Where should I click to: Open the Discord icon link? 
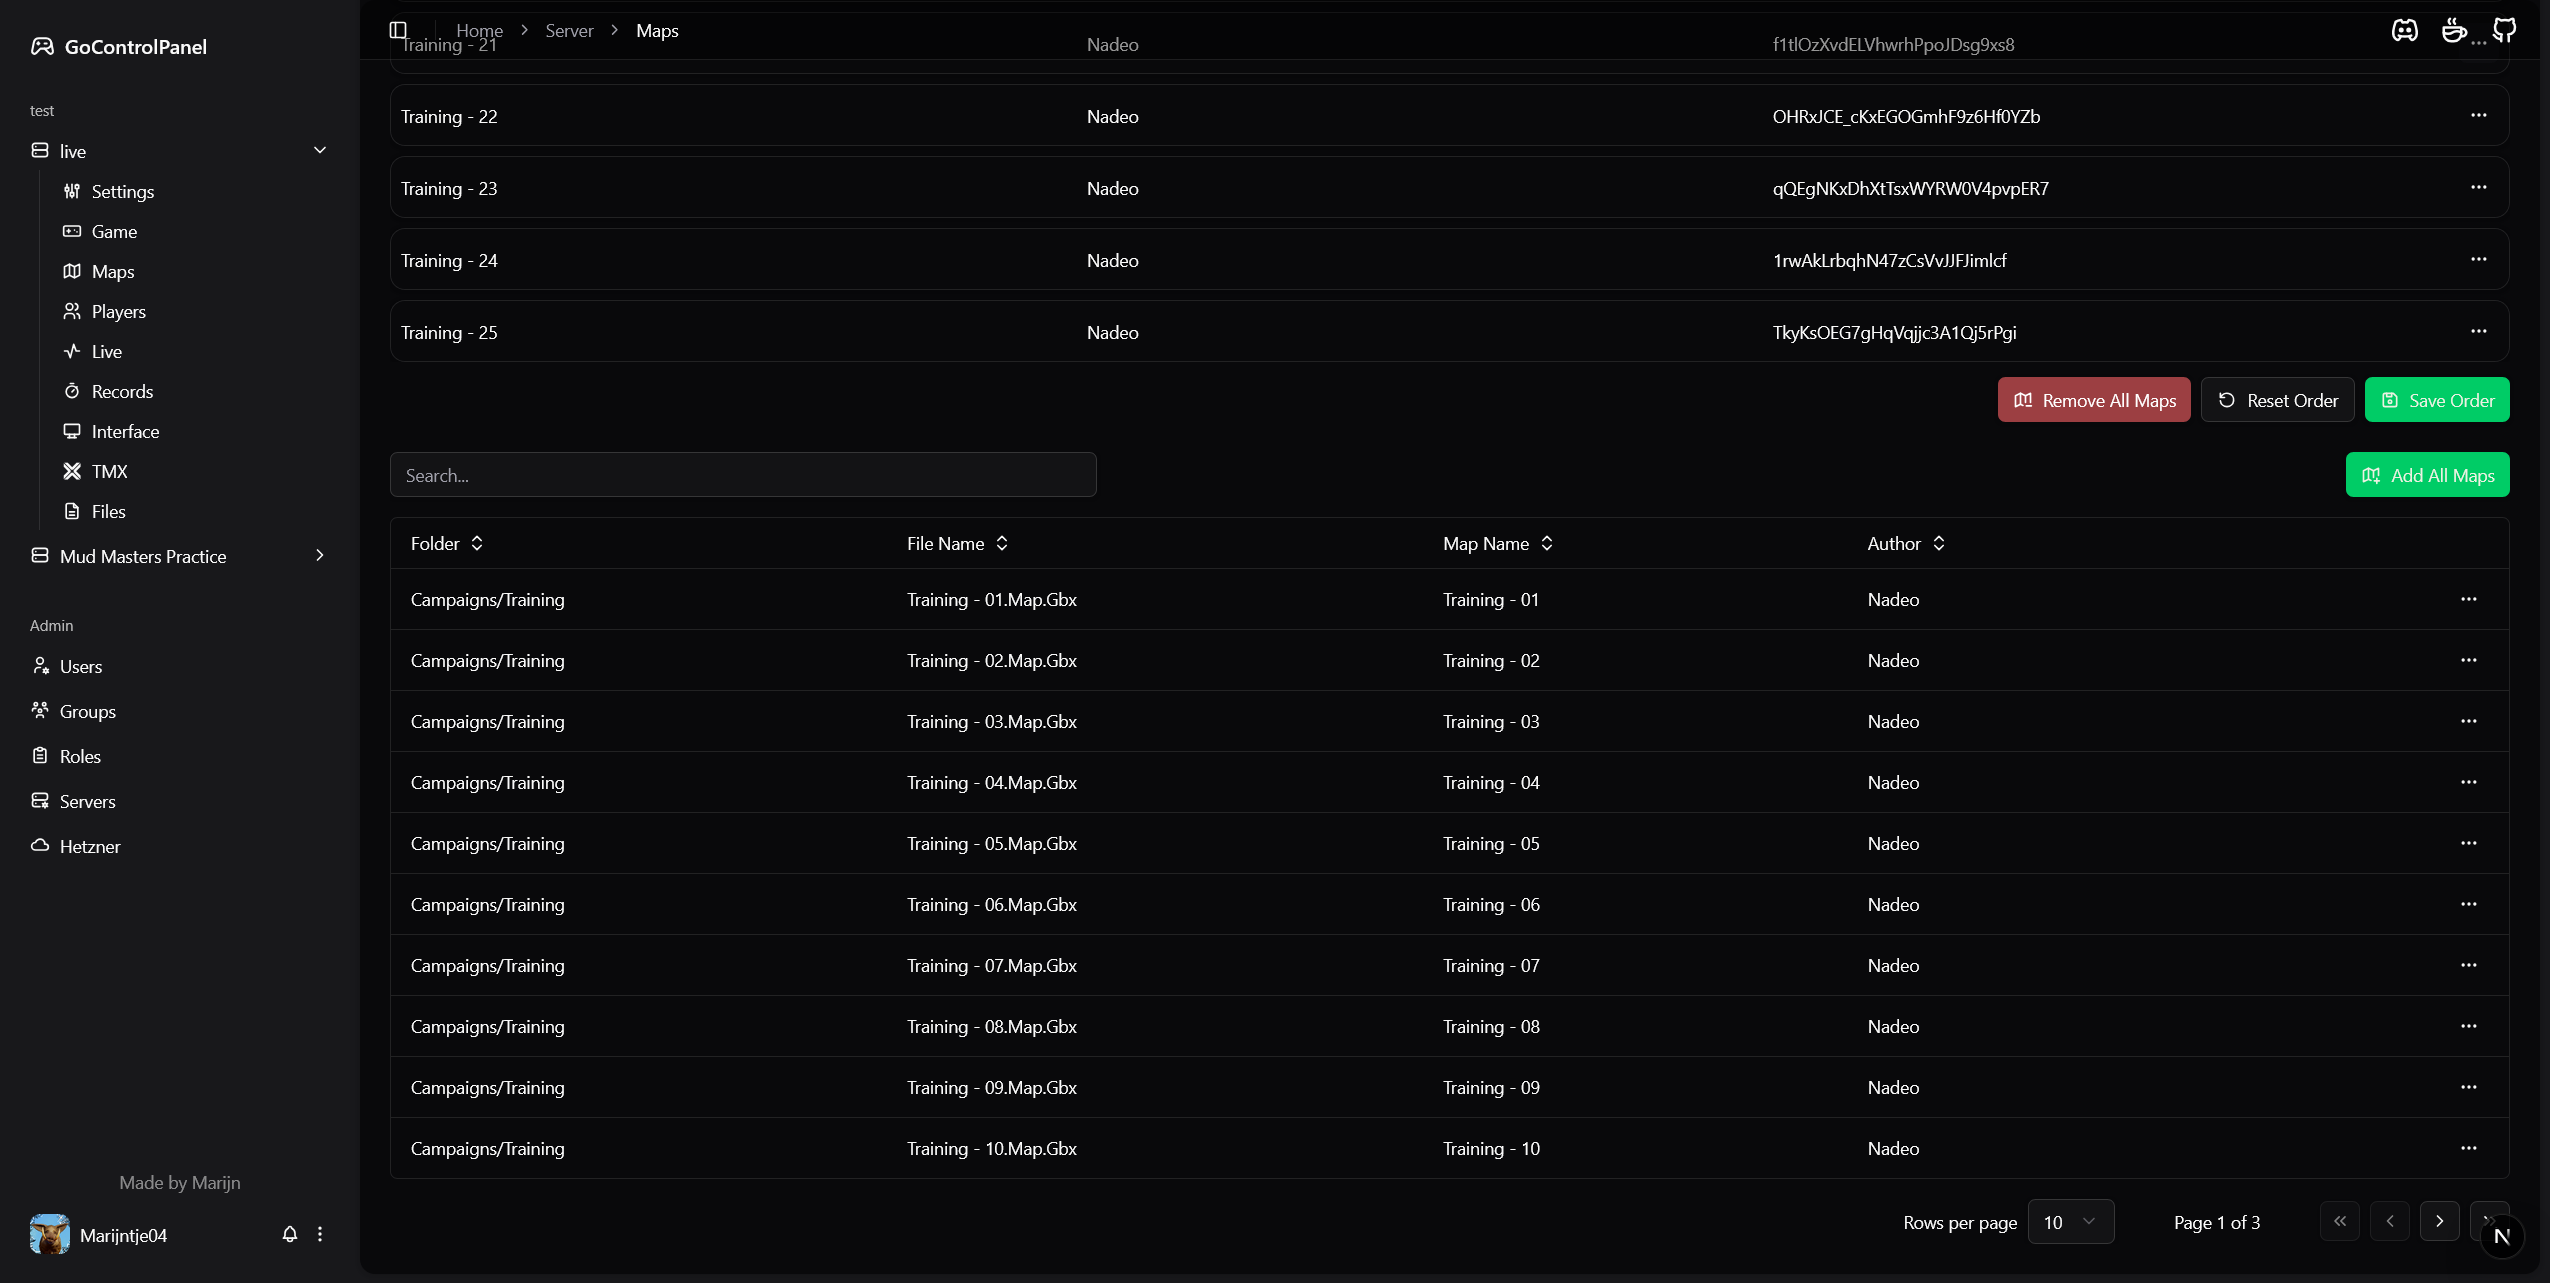2404,30
